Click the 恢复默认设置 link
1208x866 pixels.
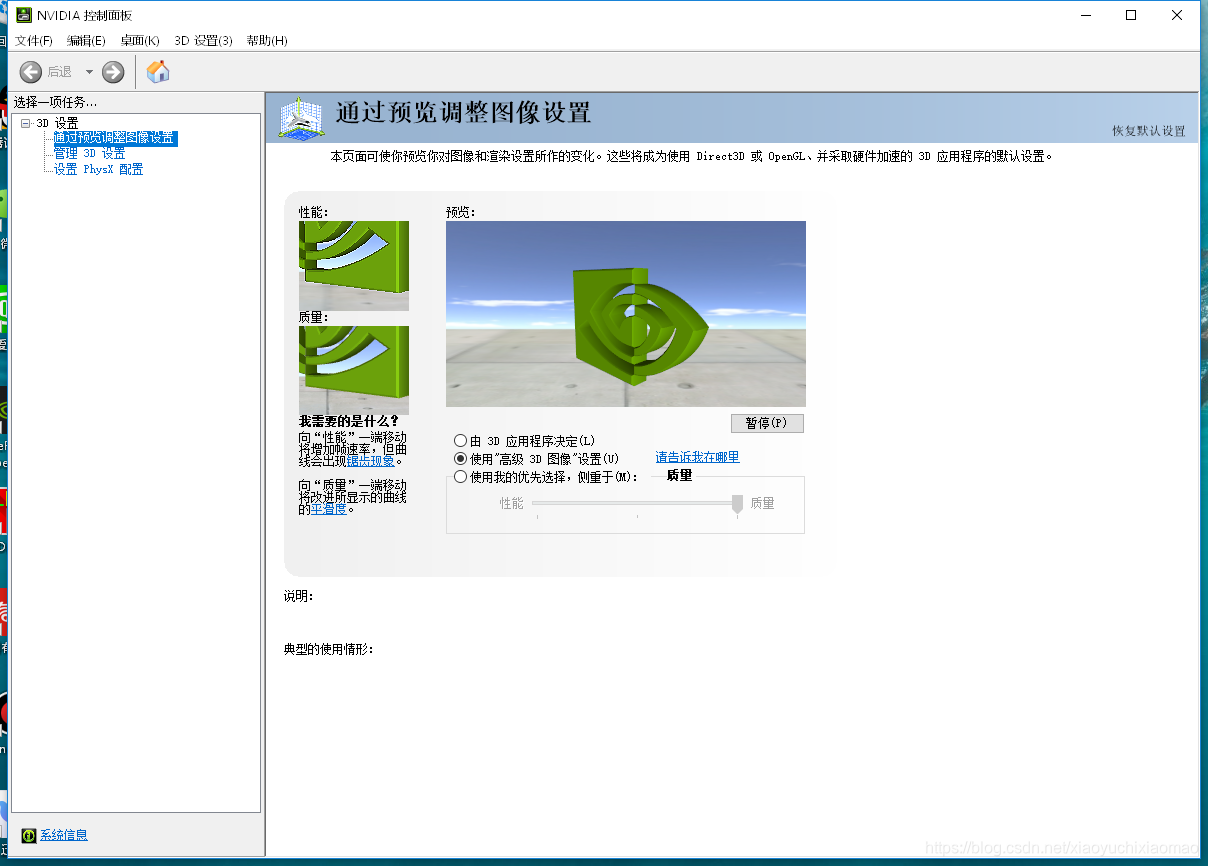coord(1148,131)
